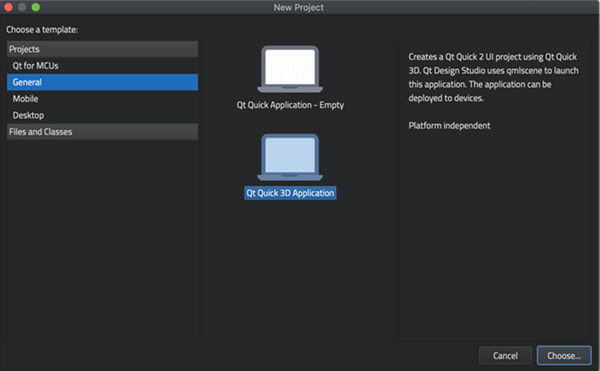Select the Desktop category
The height and width of the screenshot is (371, 600).
pyautogui.click(x=102, y=115)
